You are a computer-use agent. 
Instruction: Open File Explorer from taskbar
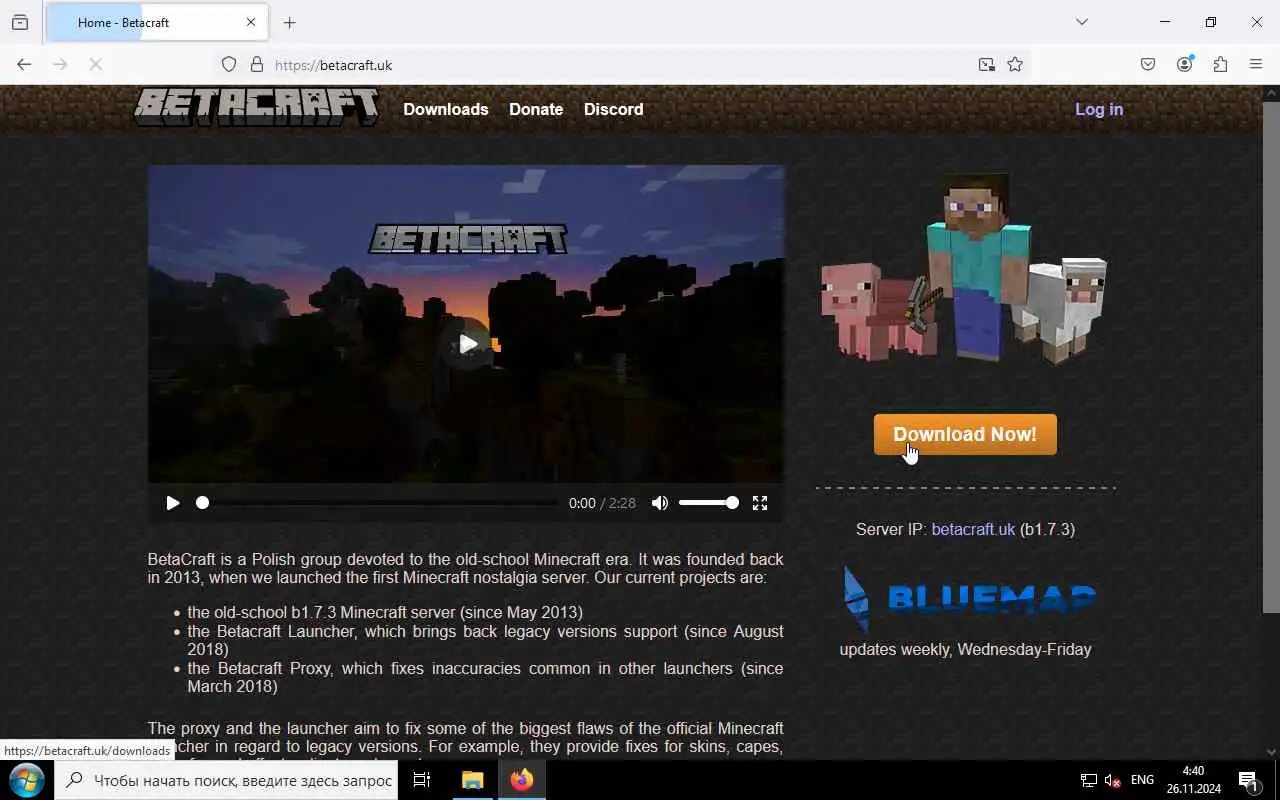[472, 780]
